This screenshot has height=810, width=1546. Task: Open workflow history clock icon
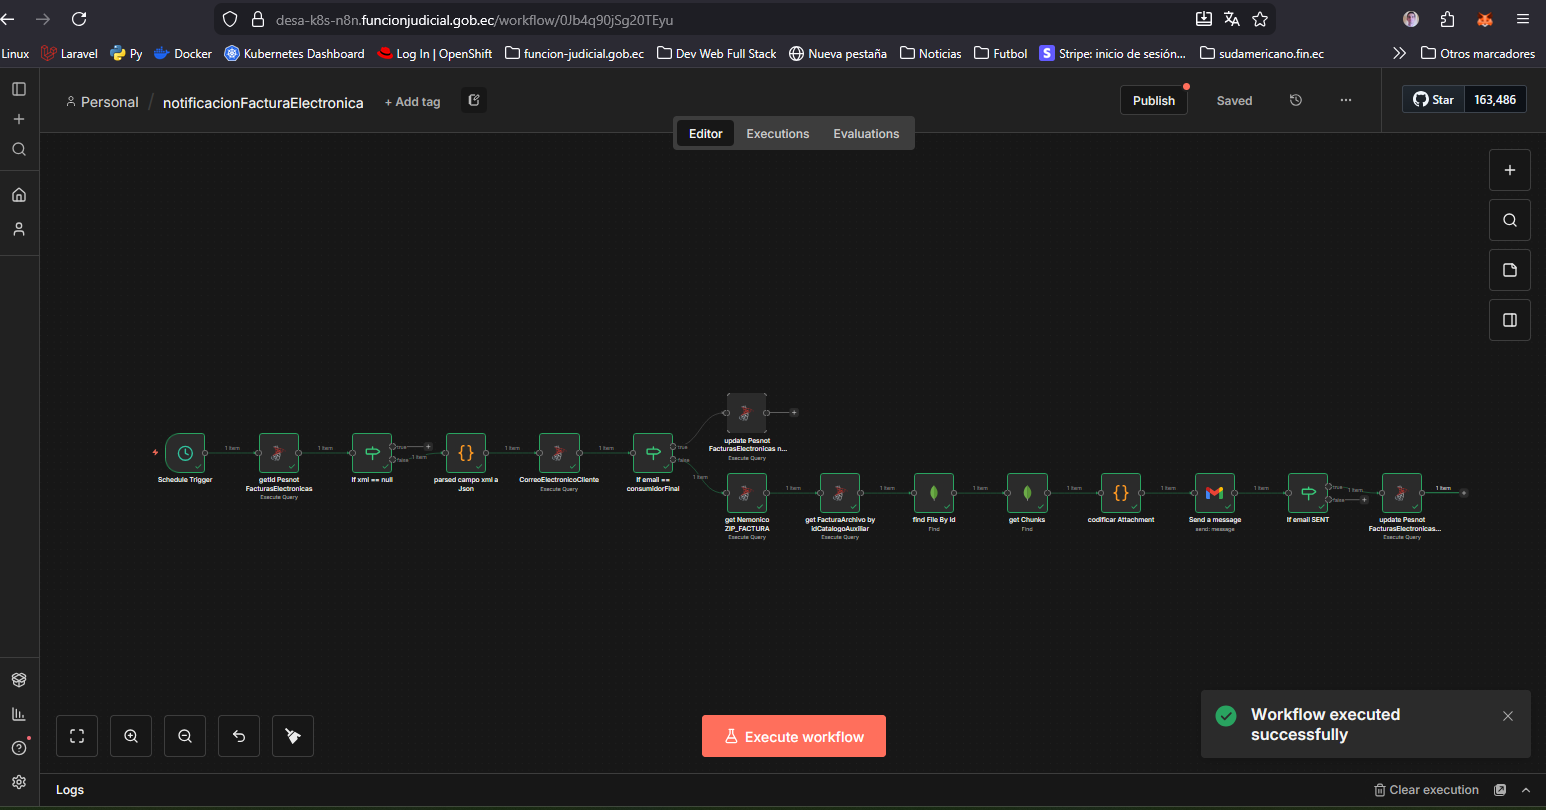pos(1296,100)
